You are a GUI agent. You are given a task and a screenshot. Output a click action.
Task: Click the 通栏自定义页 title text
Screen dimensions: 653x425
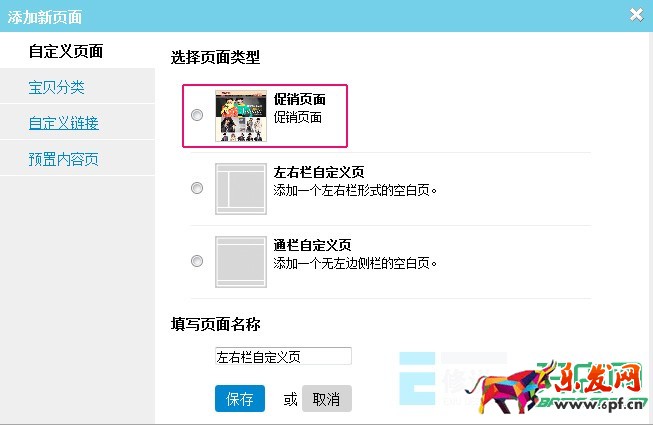(312, 245)
